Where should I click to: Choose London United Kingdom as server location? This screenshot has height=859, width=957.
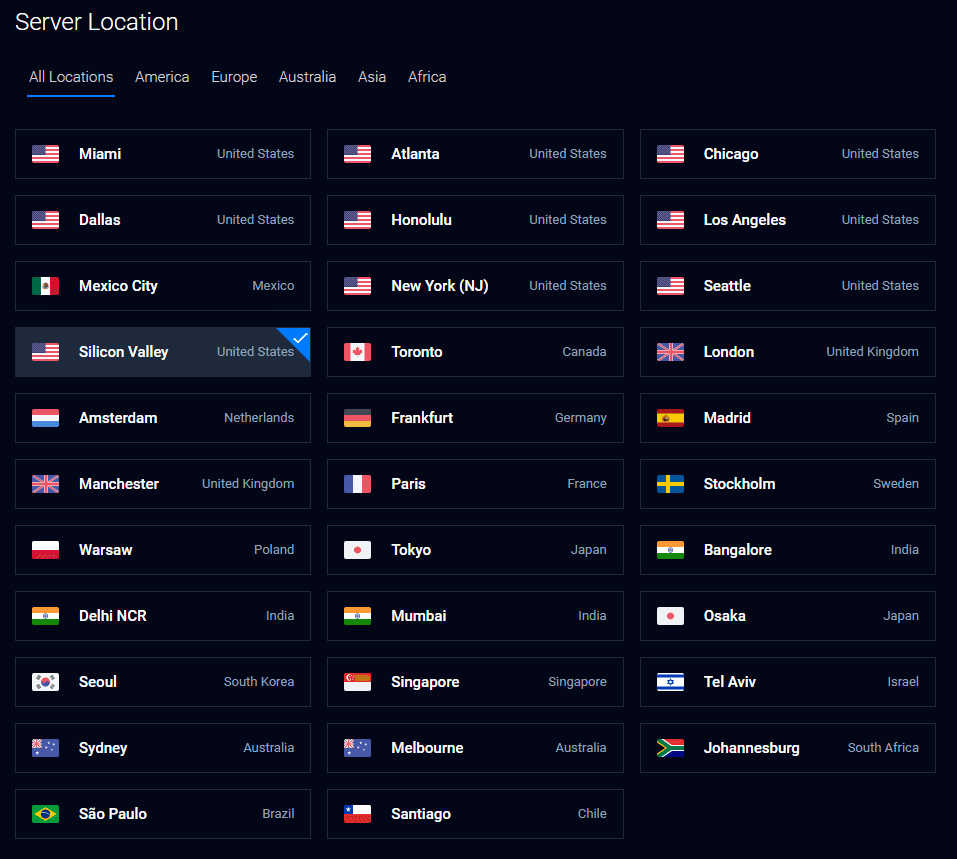tap(787, 352)
